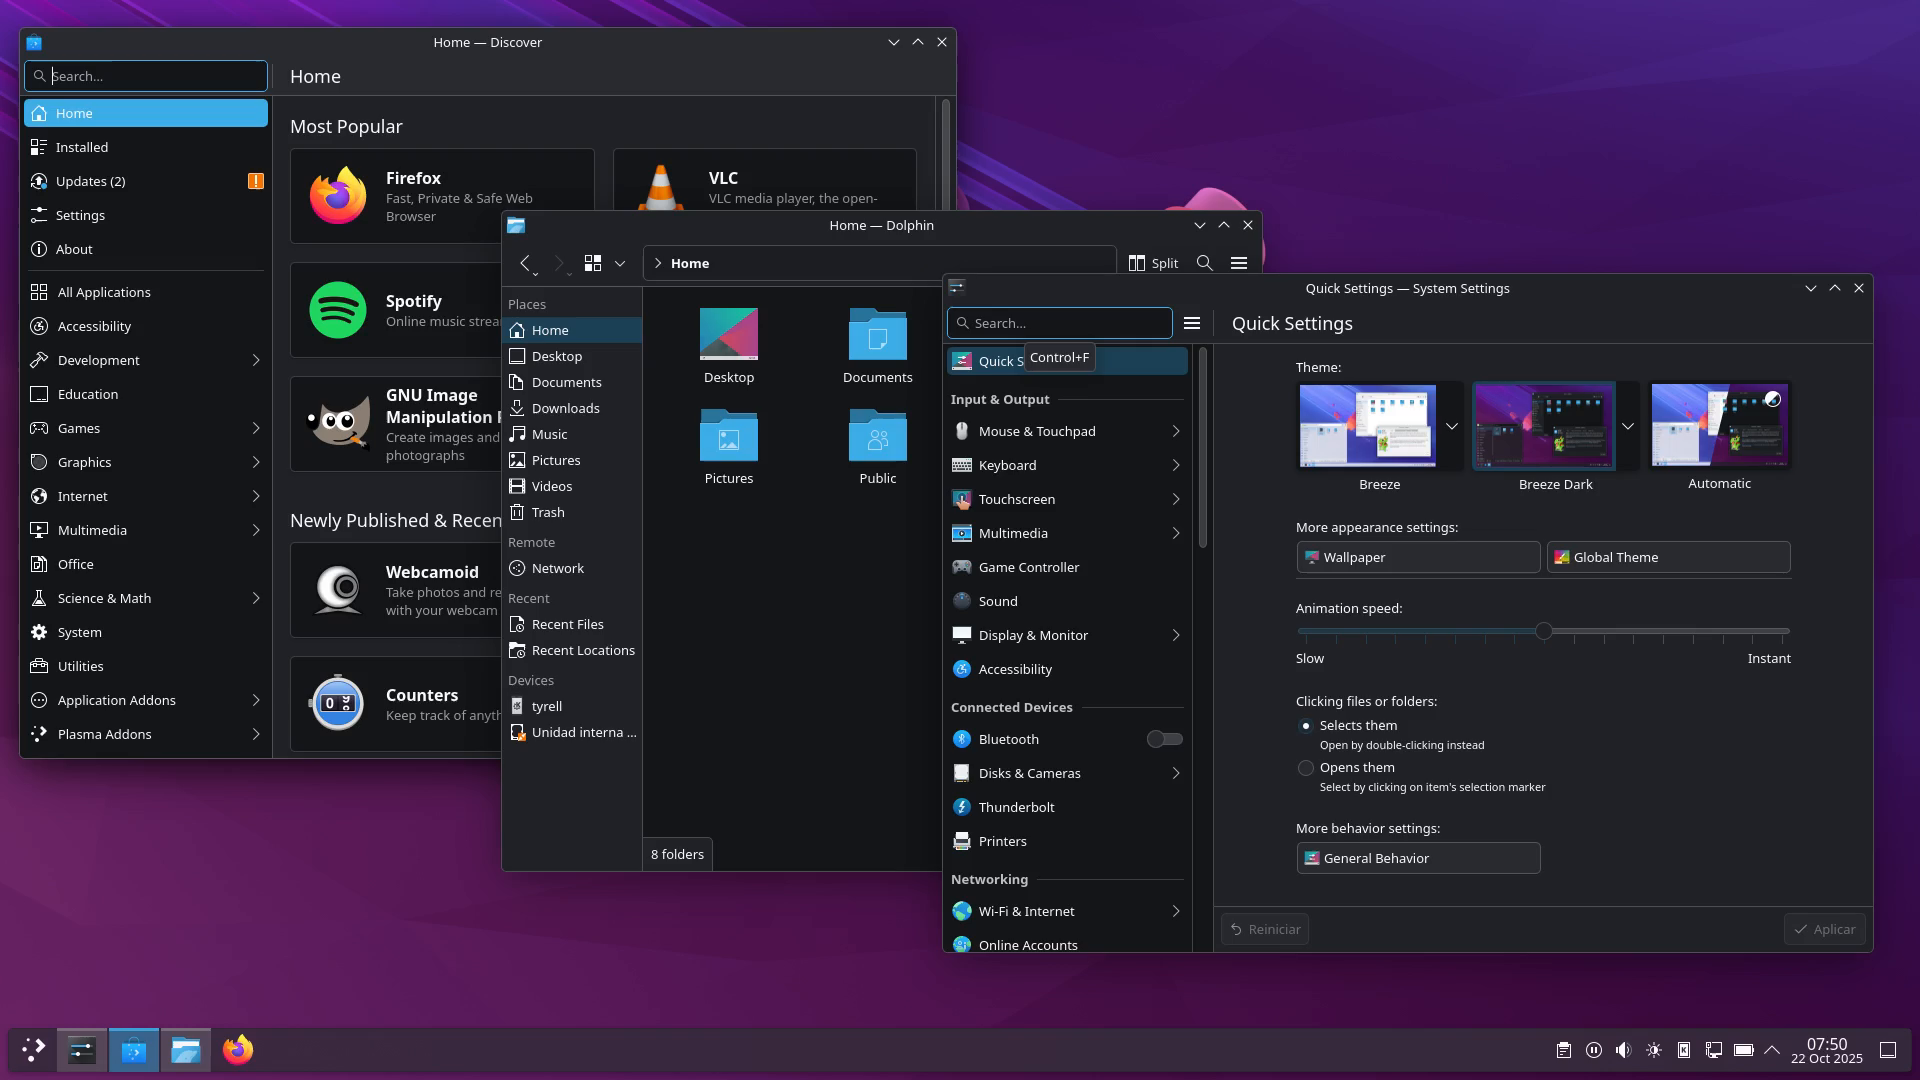The height and width of the screenshot is (1080, 1920).
Task: Click the volume icon in system tray
Action: [1623, 1050]
